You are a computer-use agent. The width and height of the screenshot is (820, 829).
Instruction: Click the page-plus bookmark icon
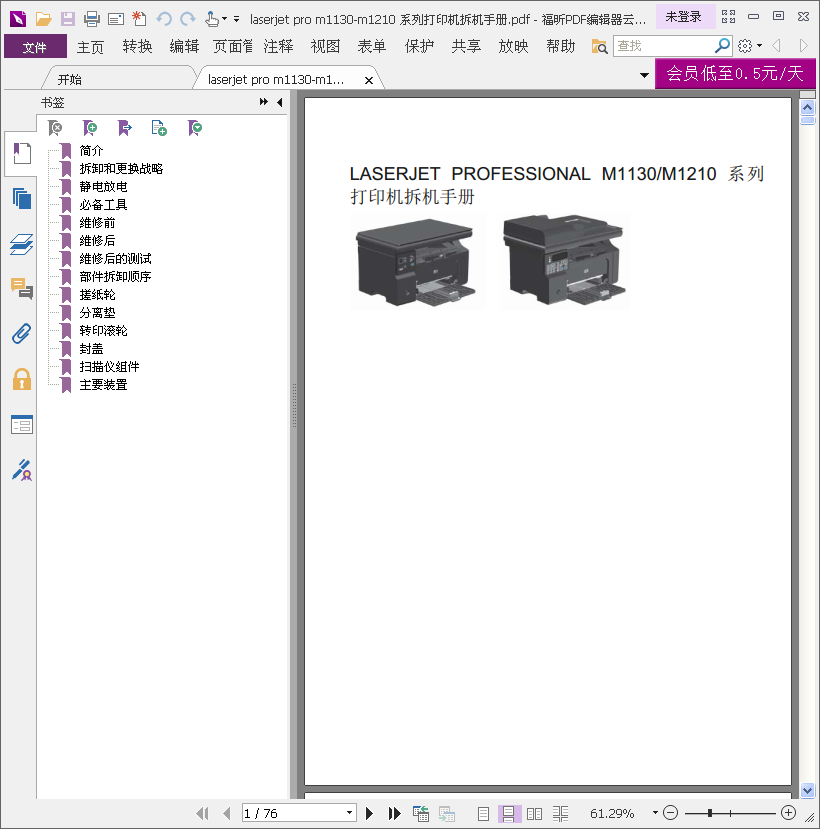(159, 128)
